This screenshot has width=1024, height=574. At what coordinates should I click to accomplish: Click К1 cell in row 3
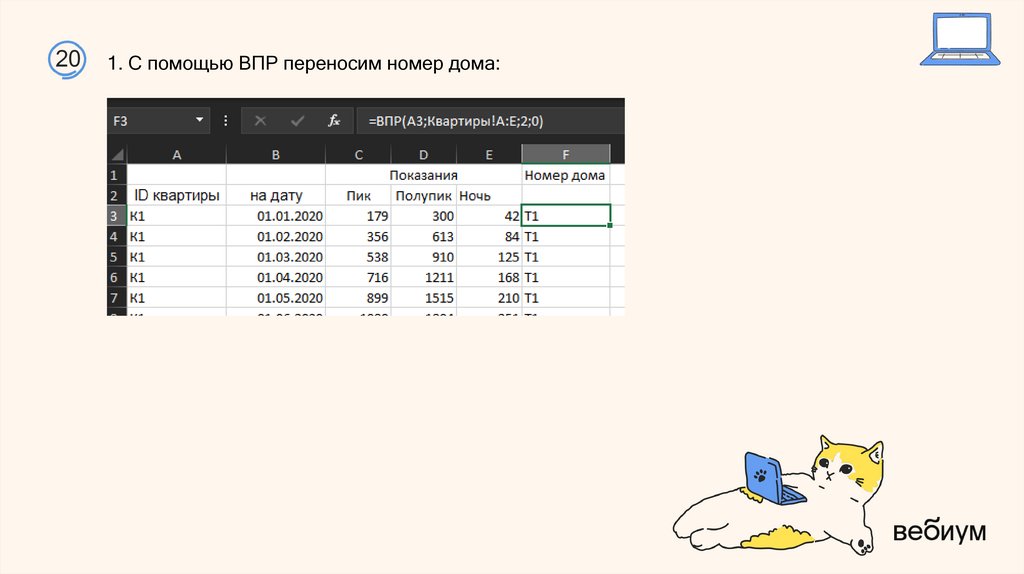176,215
